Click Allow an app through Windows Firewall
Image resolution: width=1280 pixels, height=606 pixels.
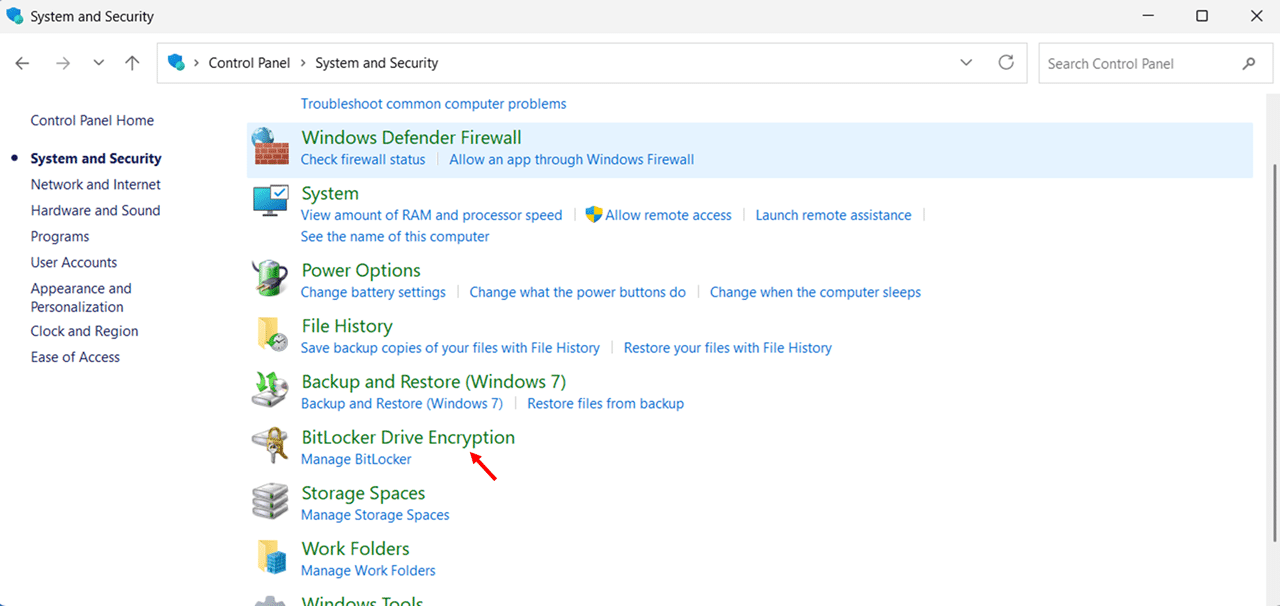pyautogui.click(x=571, y=159)
